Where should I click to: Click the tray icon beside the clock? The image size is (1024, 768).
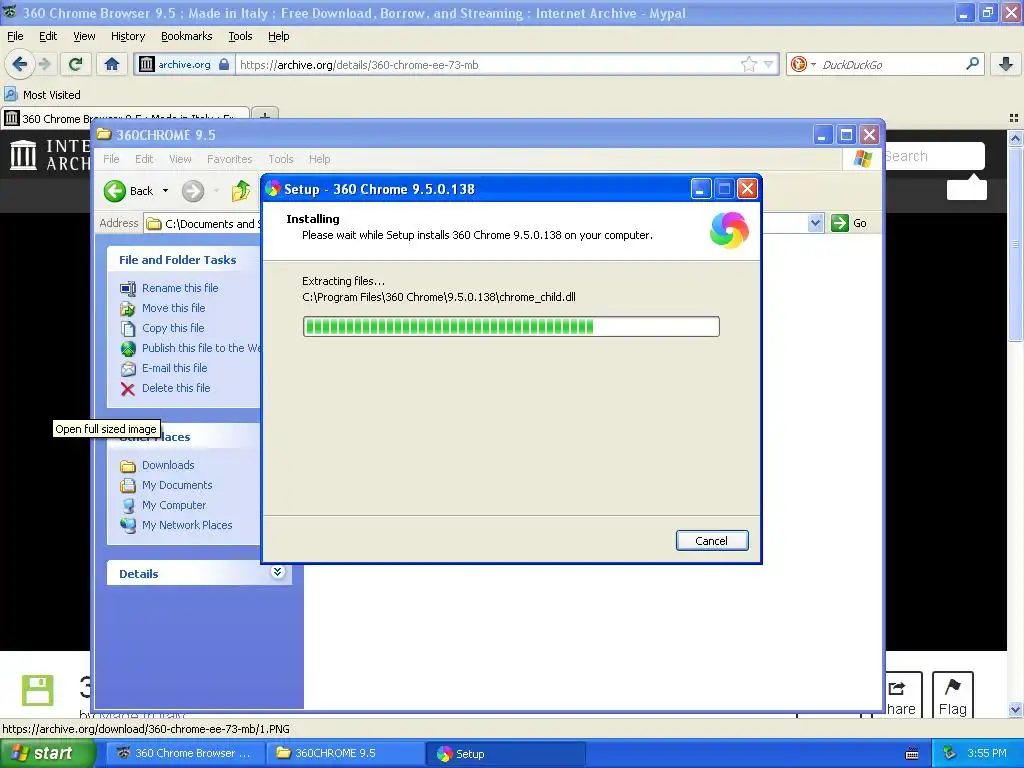pyautogui.click(x=950, y=753)
